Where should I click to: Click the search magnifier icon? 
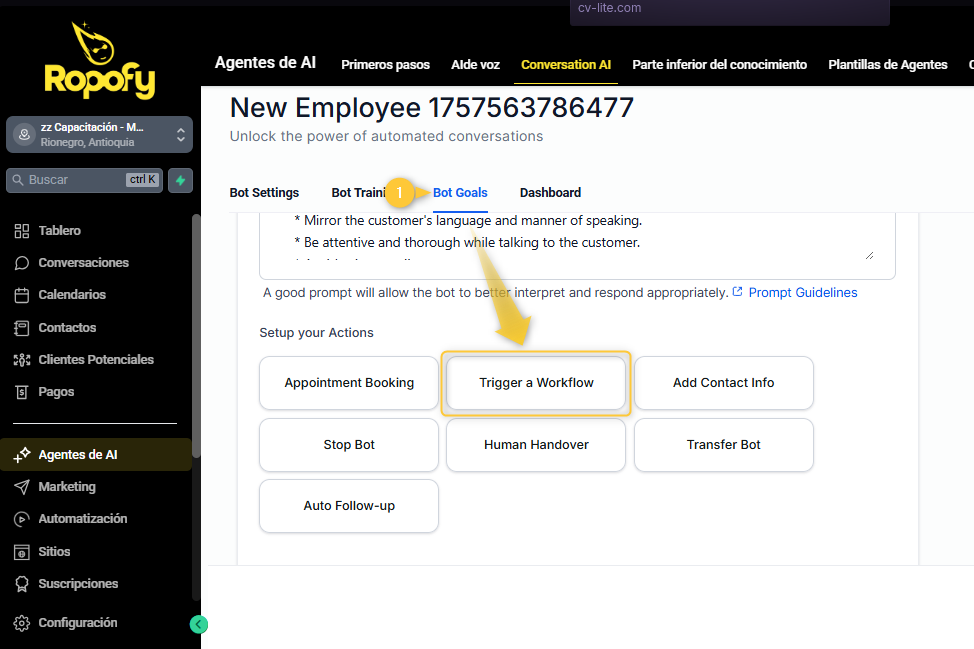point(18,180)
